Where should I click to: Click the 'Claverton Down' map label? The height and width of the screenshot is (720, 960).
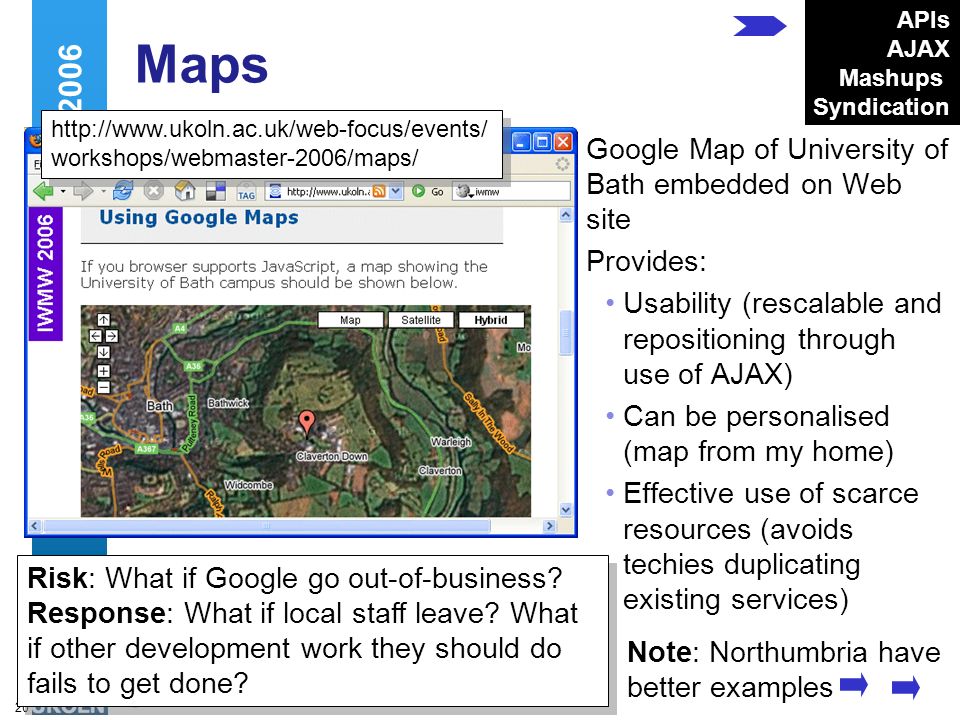point(332,456)
